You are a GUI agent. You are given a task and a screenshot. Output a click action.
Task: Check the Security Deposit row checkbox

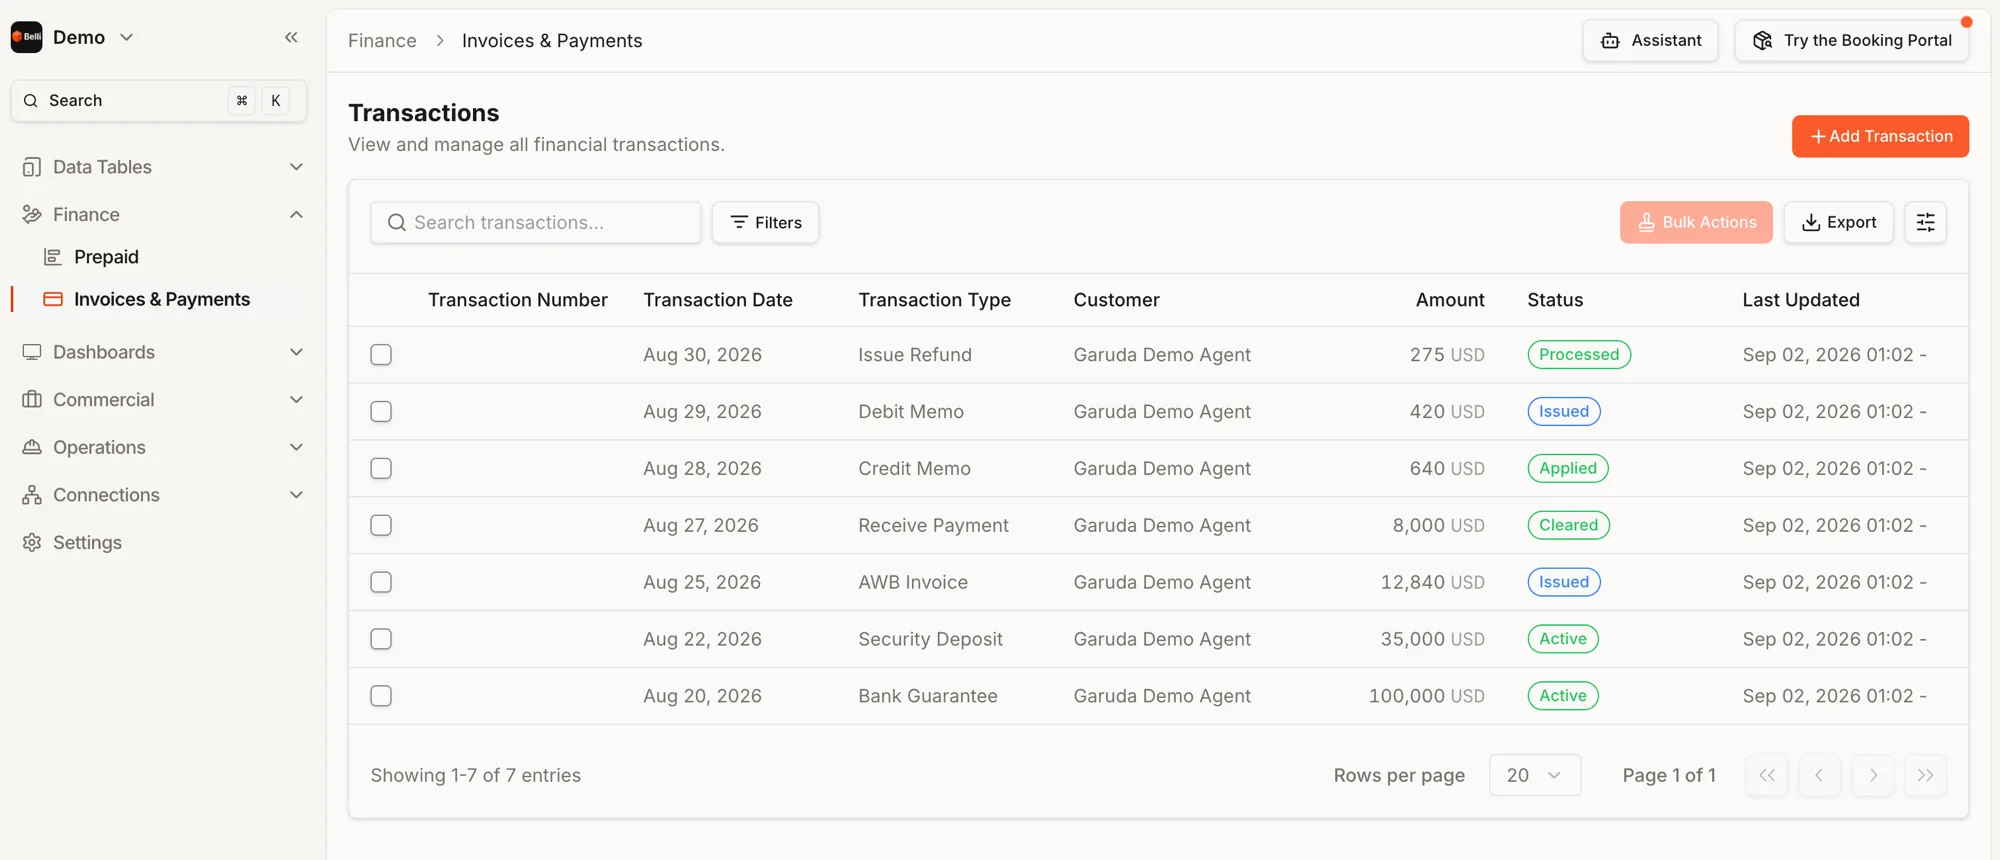(x=381, y=640)
